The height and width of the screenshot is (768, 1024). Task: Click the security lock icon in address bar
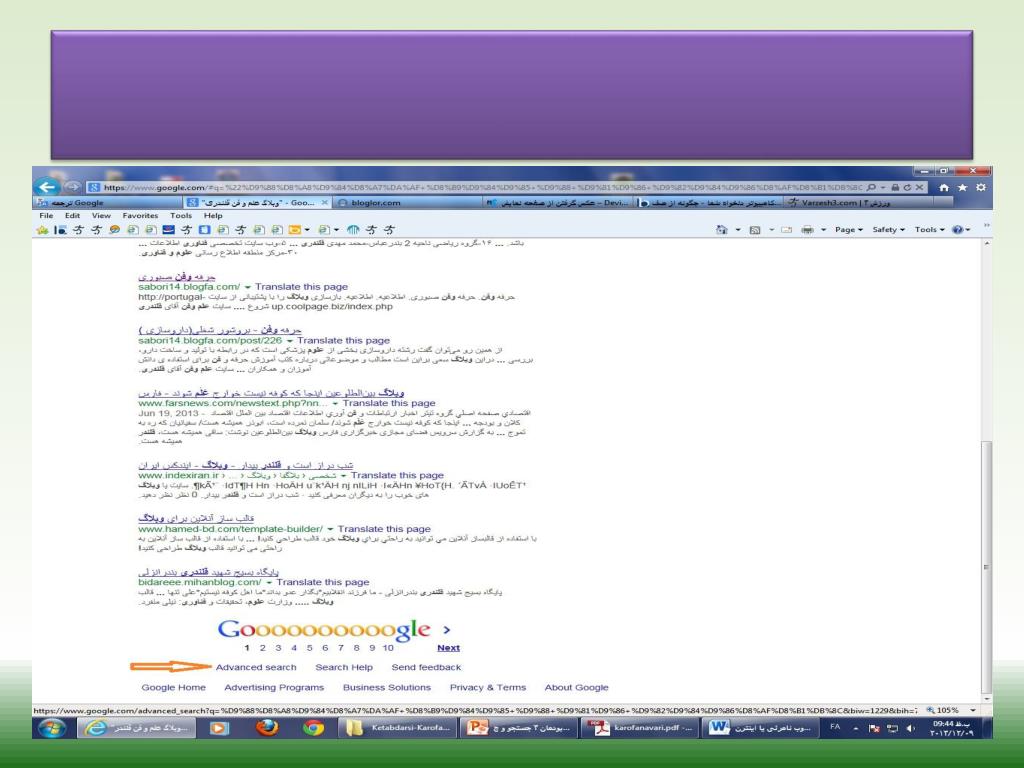[x=895, y=187]
